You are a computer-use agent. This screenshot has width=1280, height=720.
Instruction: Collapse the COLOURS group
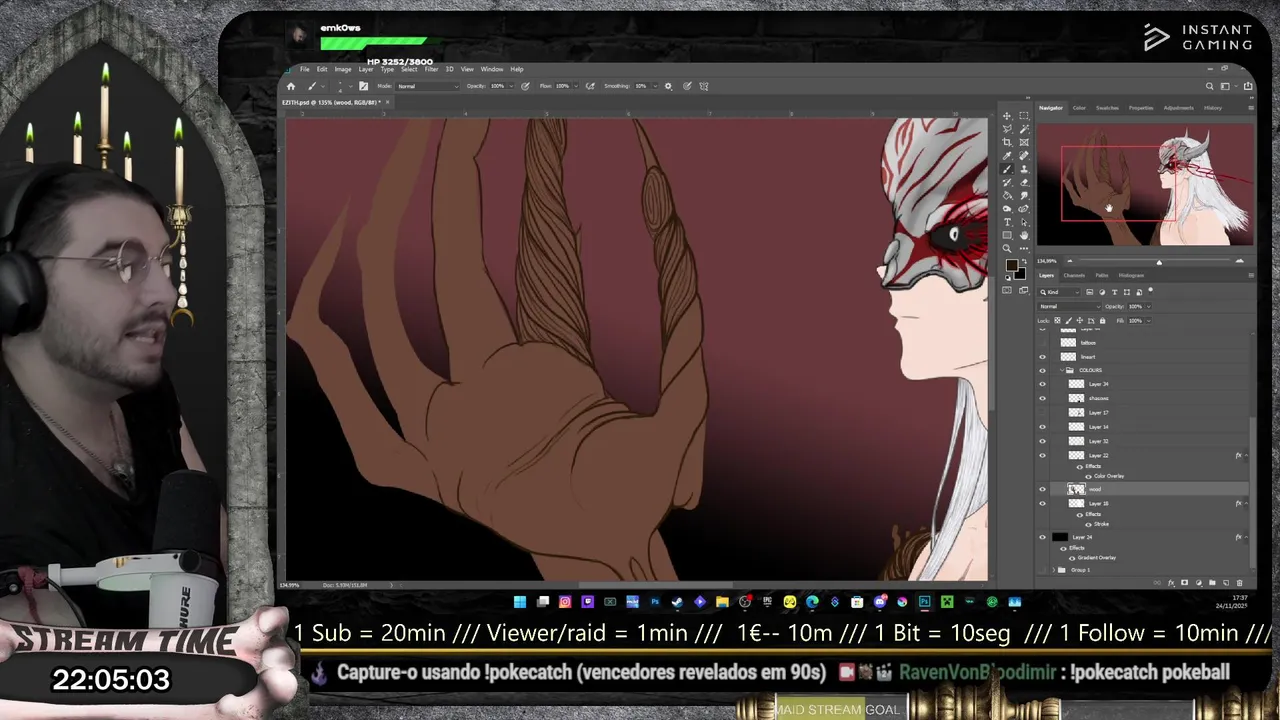(x=1062, y=370)
